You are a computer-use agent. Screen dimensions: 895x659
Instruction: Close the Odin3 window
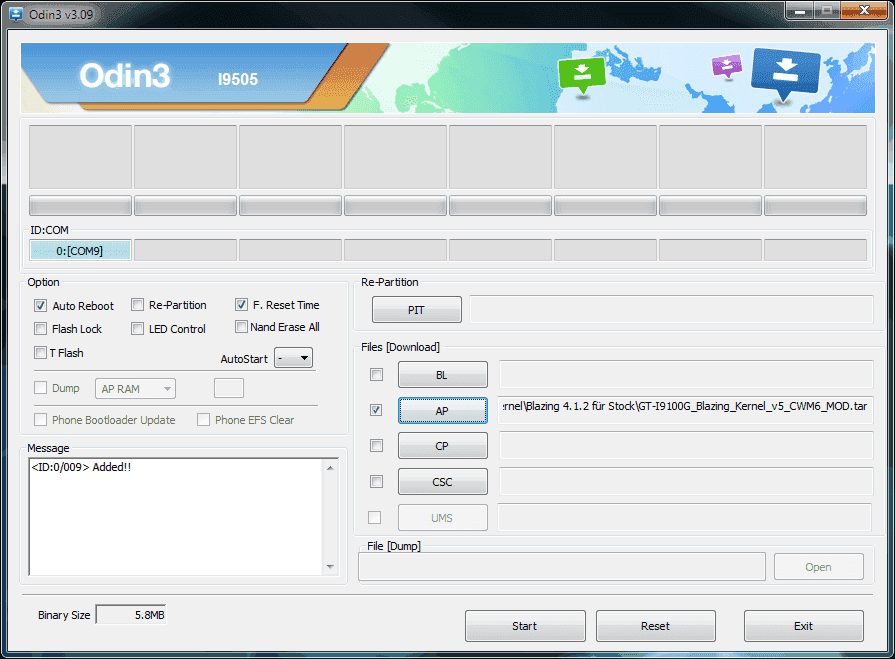tap(864, 10)
